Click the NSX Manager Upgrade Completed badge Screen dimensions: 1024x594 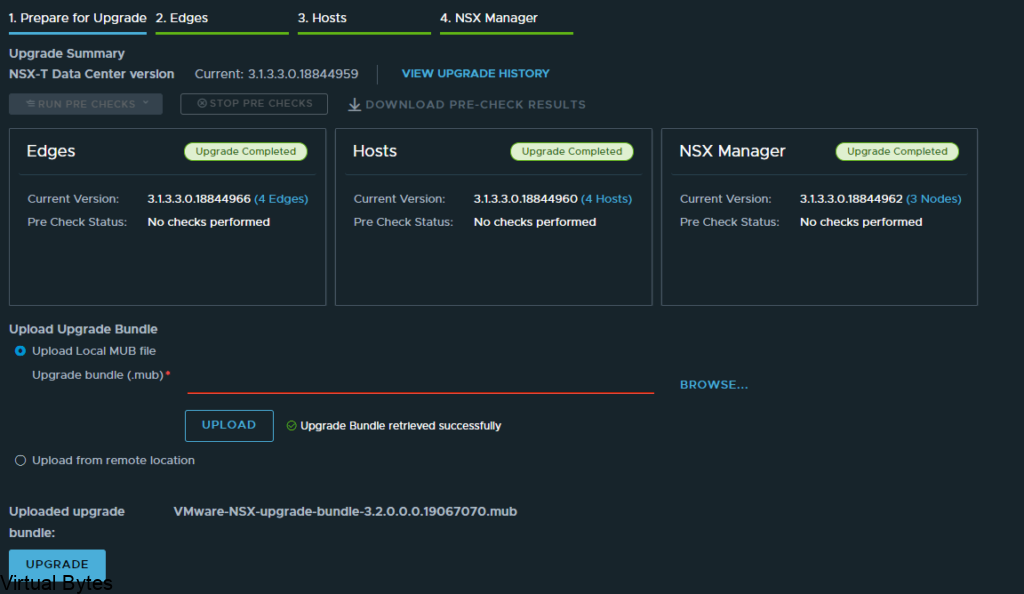point(897,151)
